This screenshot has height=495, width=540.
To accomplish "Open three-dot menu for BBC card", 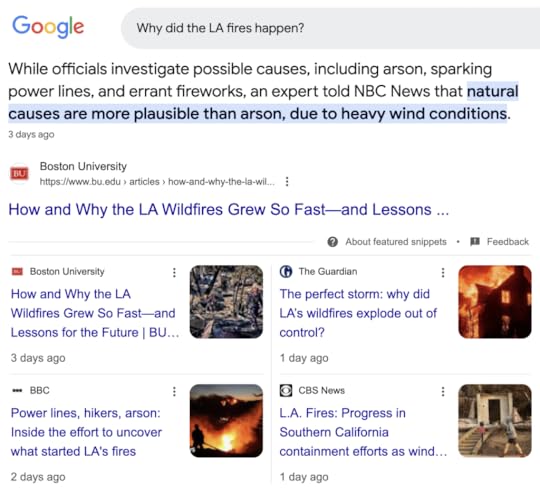I will (x=174, y=391).
